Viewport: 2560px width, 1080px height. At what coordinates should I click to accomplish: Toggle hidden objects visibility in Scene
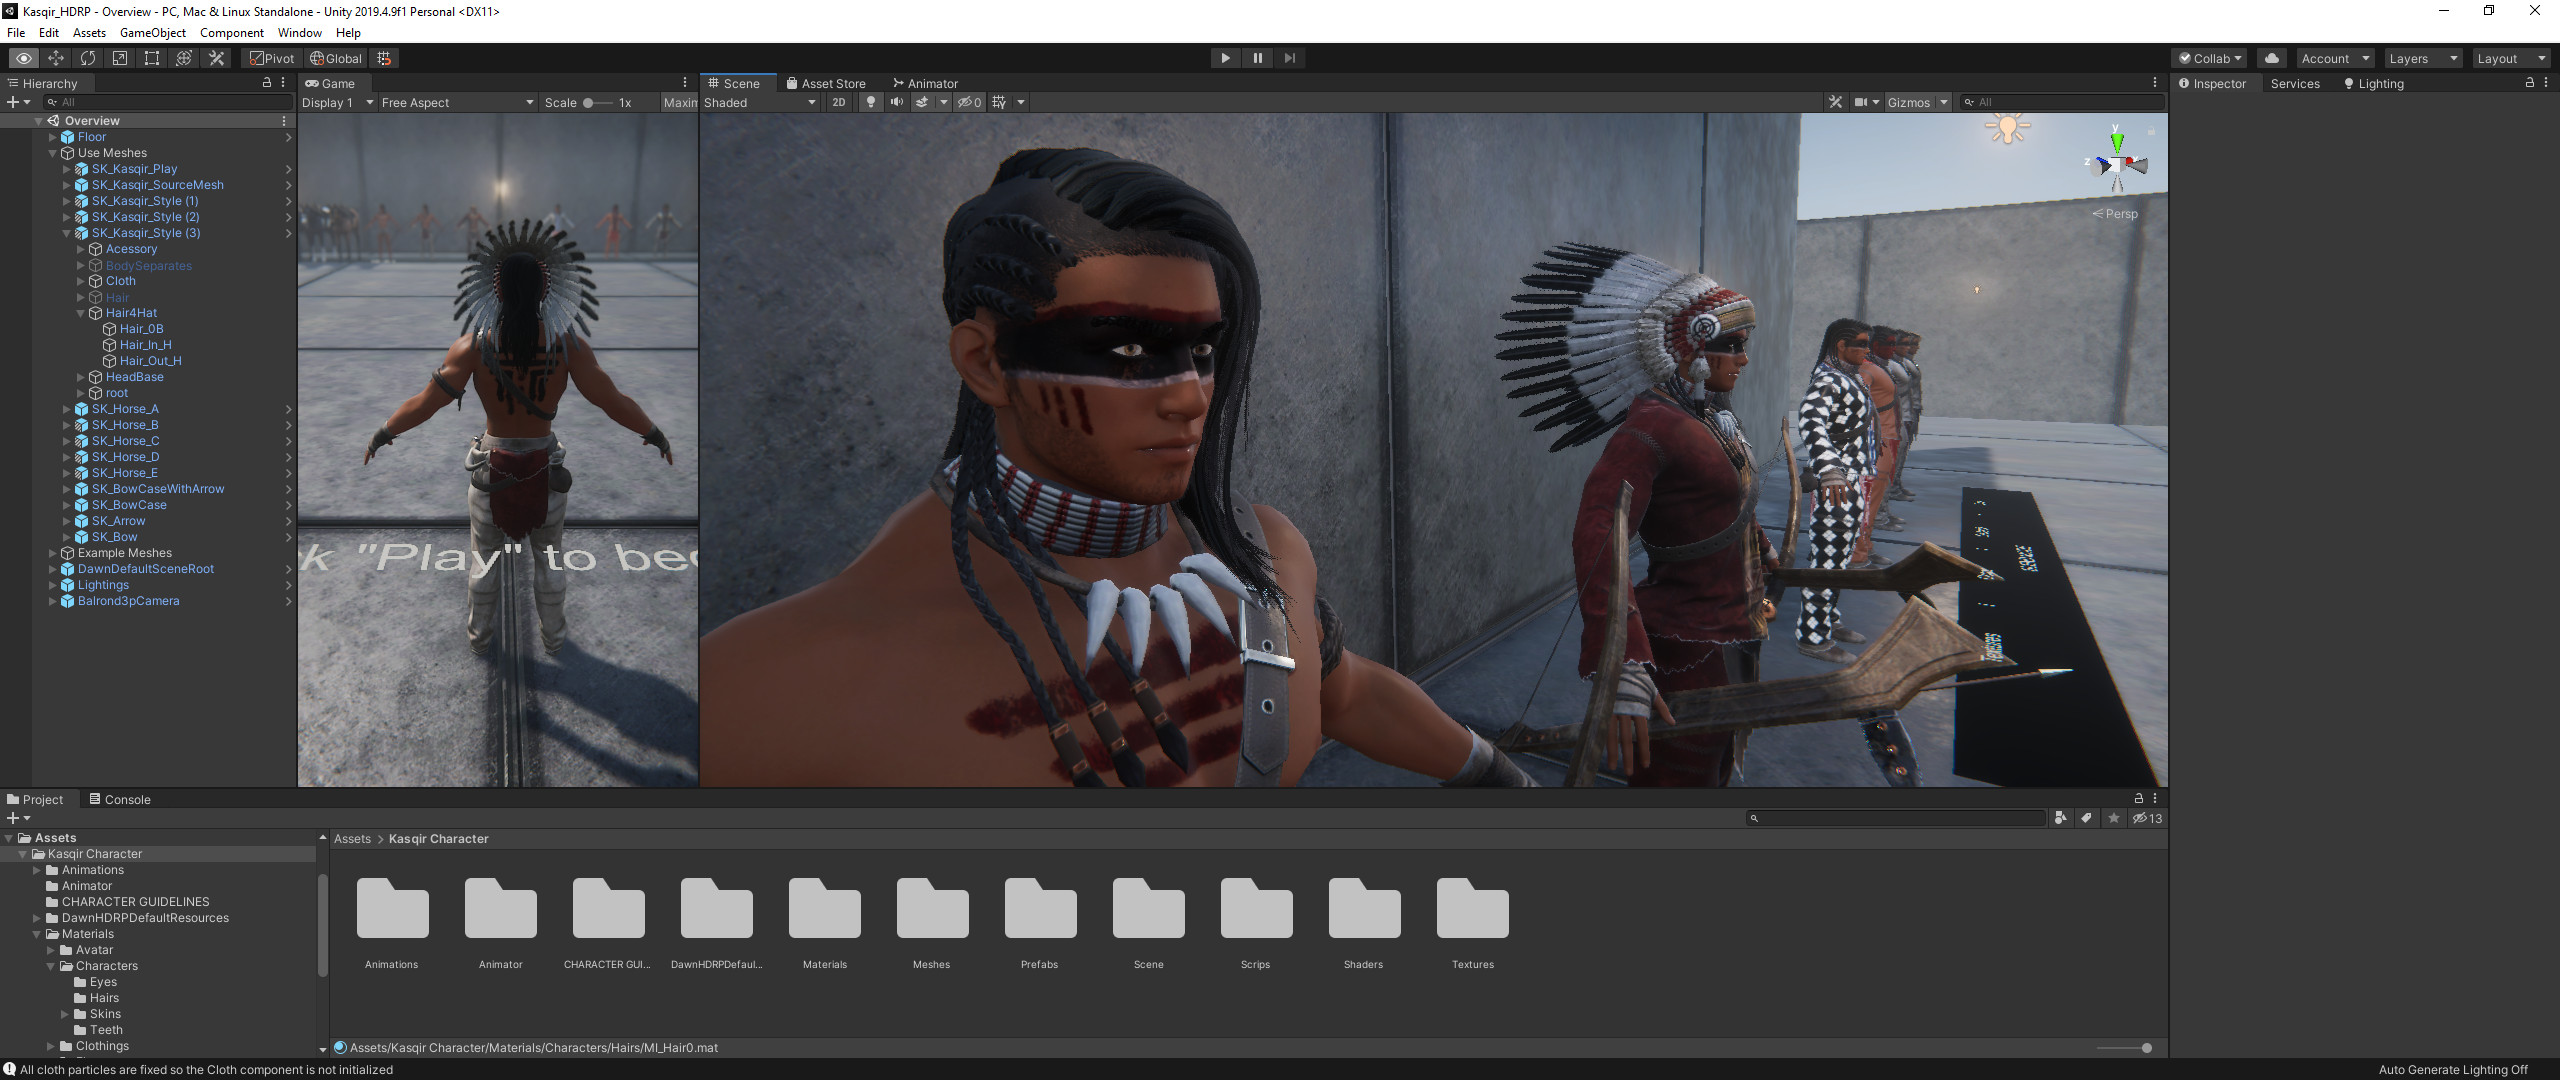click(x=970, y=102)
